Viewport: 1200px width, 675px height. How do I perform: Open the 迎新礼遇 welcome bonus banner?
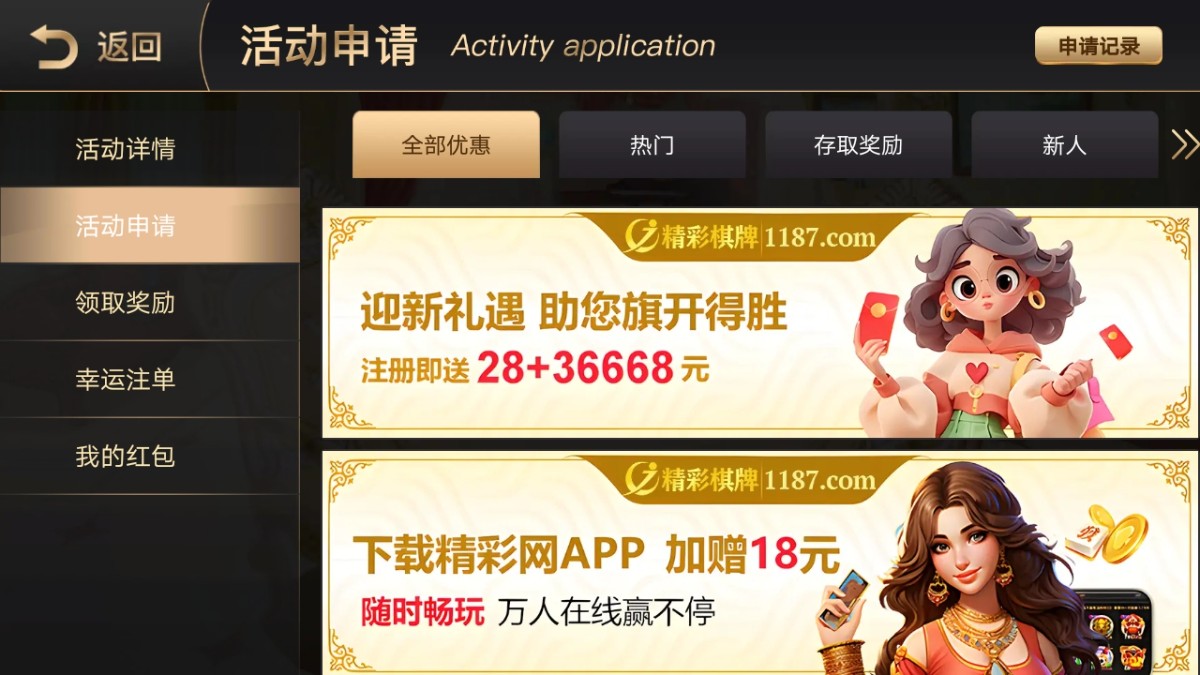pyautogui.click(x=760, y=323)
